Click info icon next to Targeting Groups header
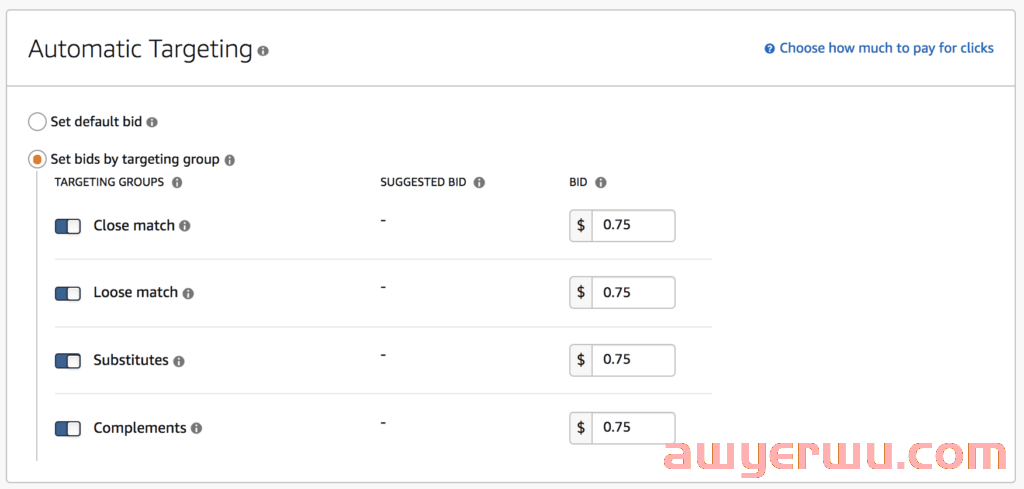This screenshot has height=489, width=1024. tap(177, 183)
